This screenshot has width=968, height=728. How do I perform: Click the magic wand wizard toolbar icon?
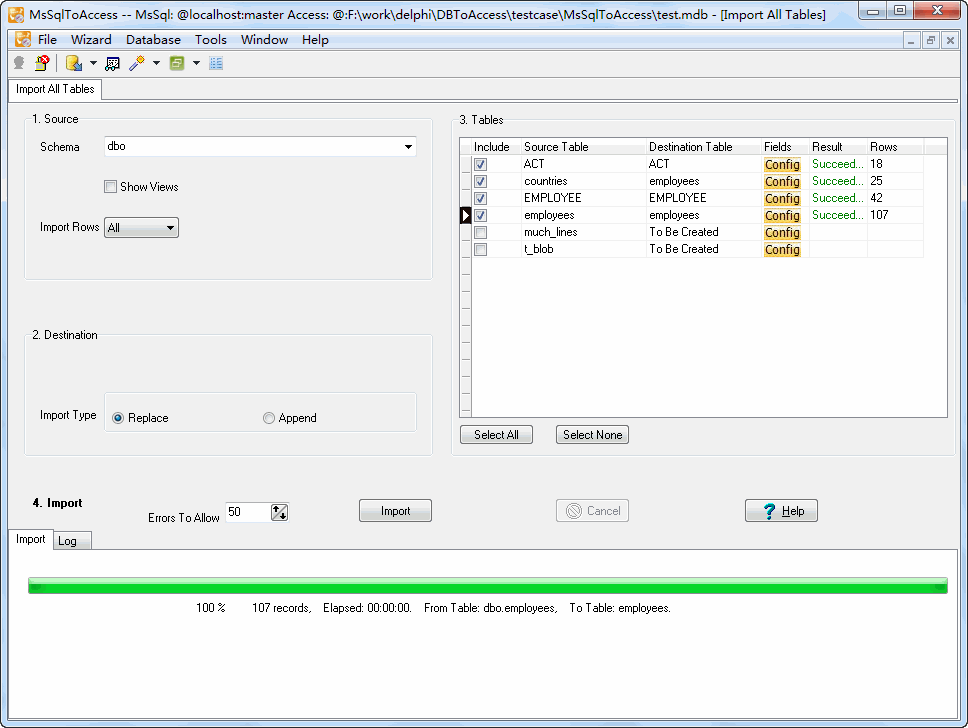(x=136, y=63)
